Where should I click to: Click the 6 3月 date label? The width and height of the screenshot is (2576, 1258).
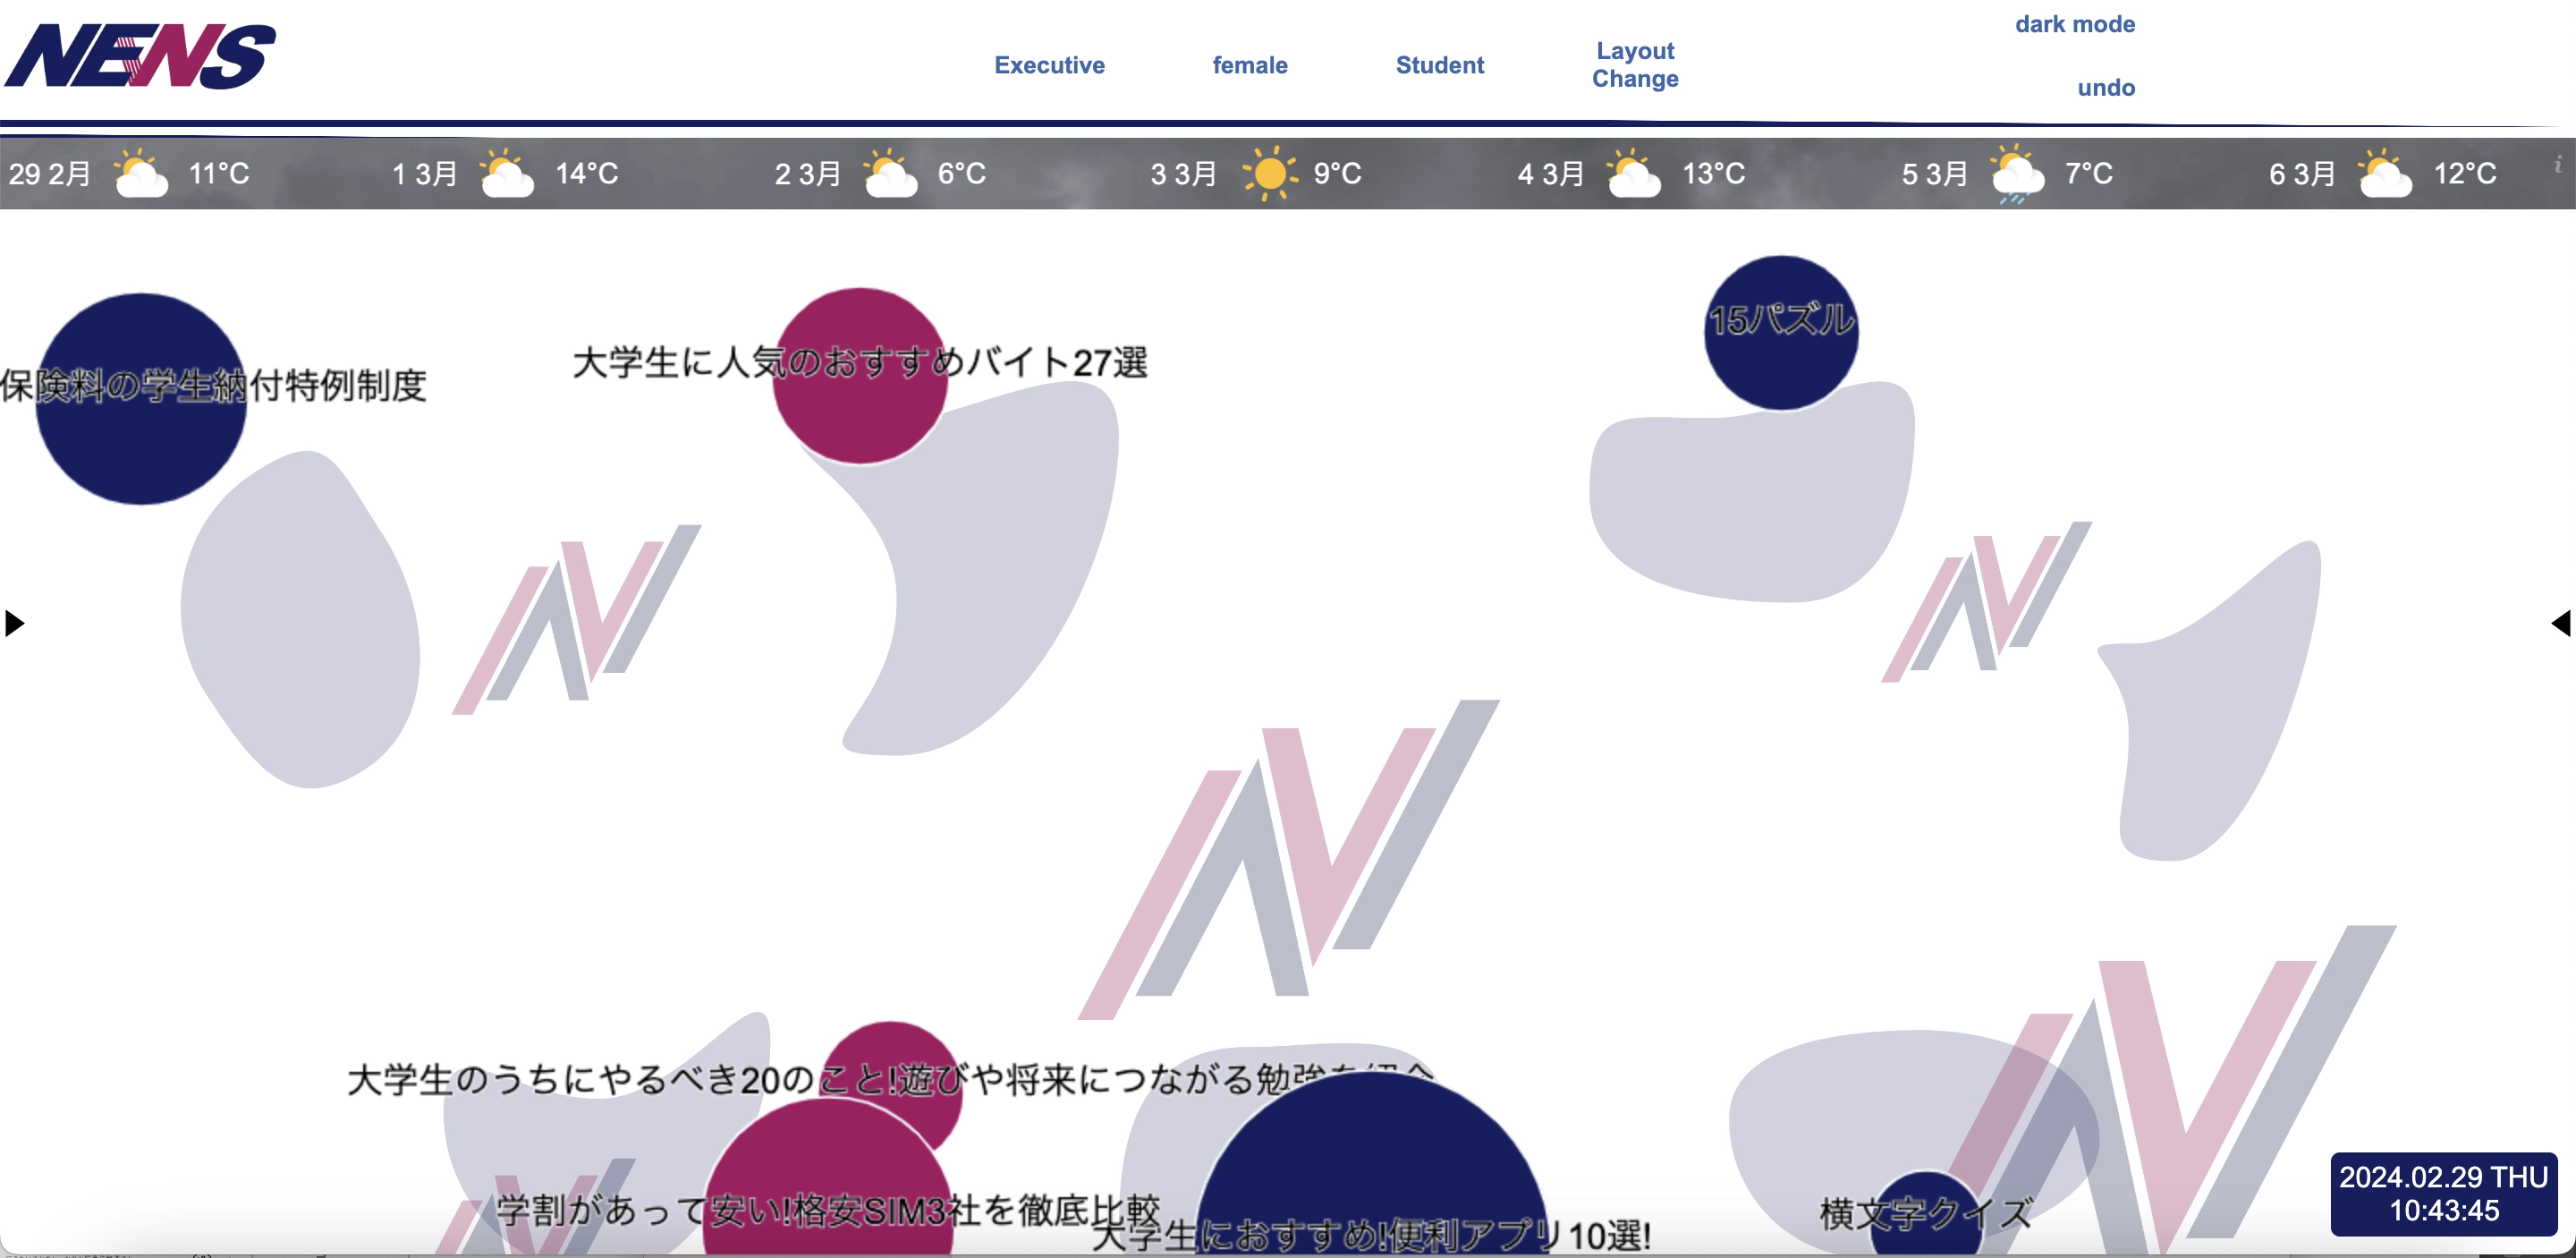(x=2302, y=174)
